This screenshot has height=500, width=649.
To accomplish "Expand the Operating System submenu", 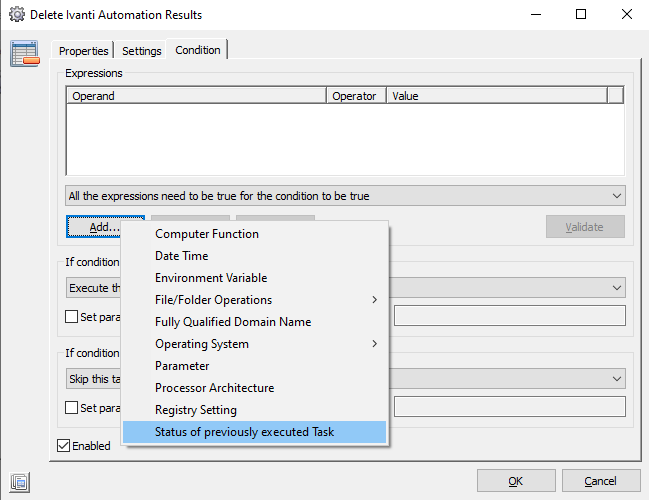I will coord(255,344).
